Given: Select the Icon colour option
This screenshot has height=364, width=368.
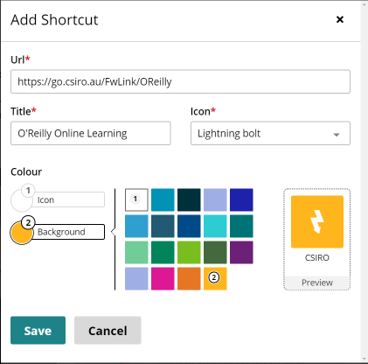Looking at the screenshot, I should click(x=58, y=200).
